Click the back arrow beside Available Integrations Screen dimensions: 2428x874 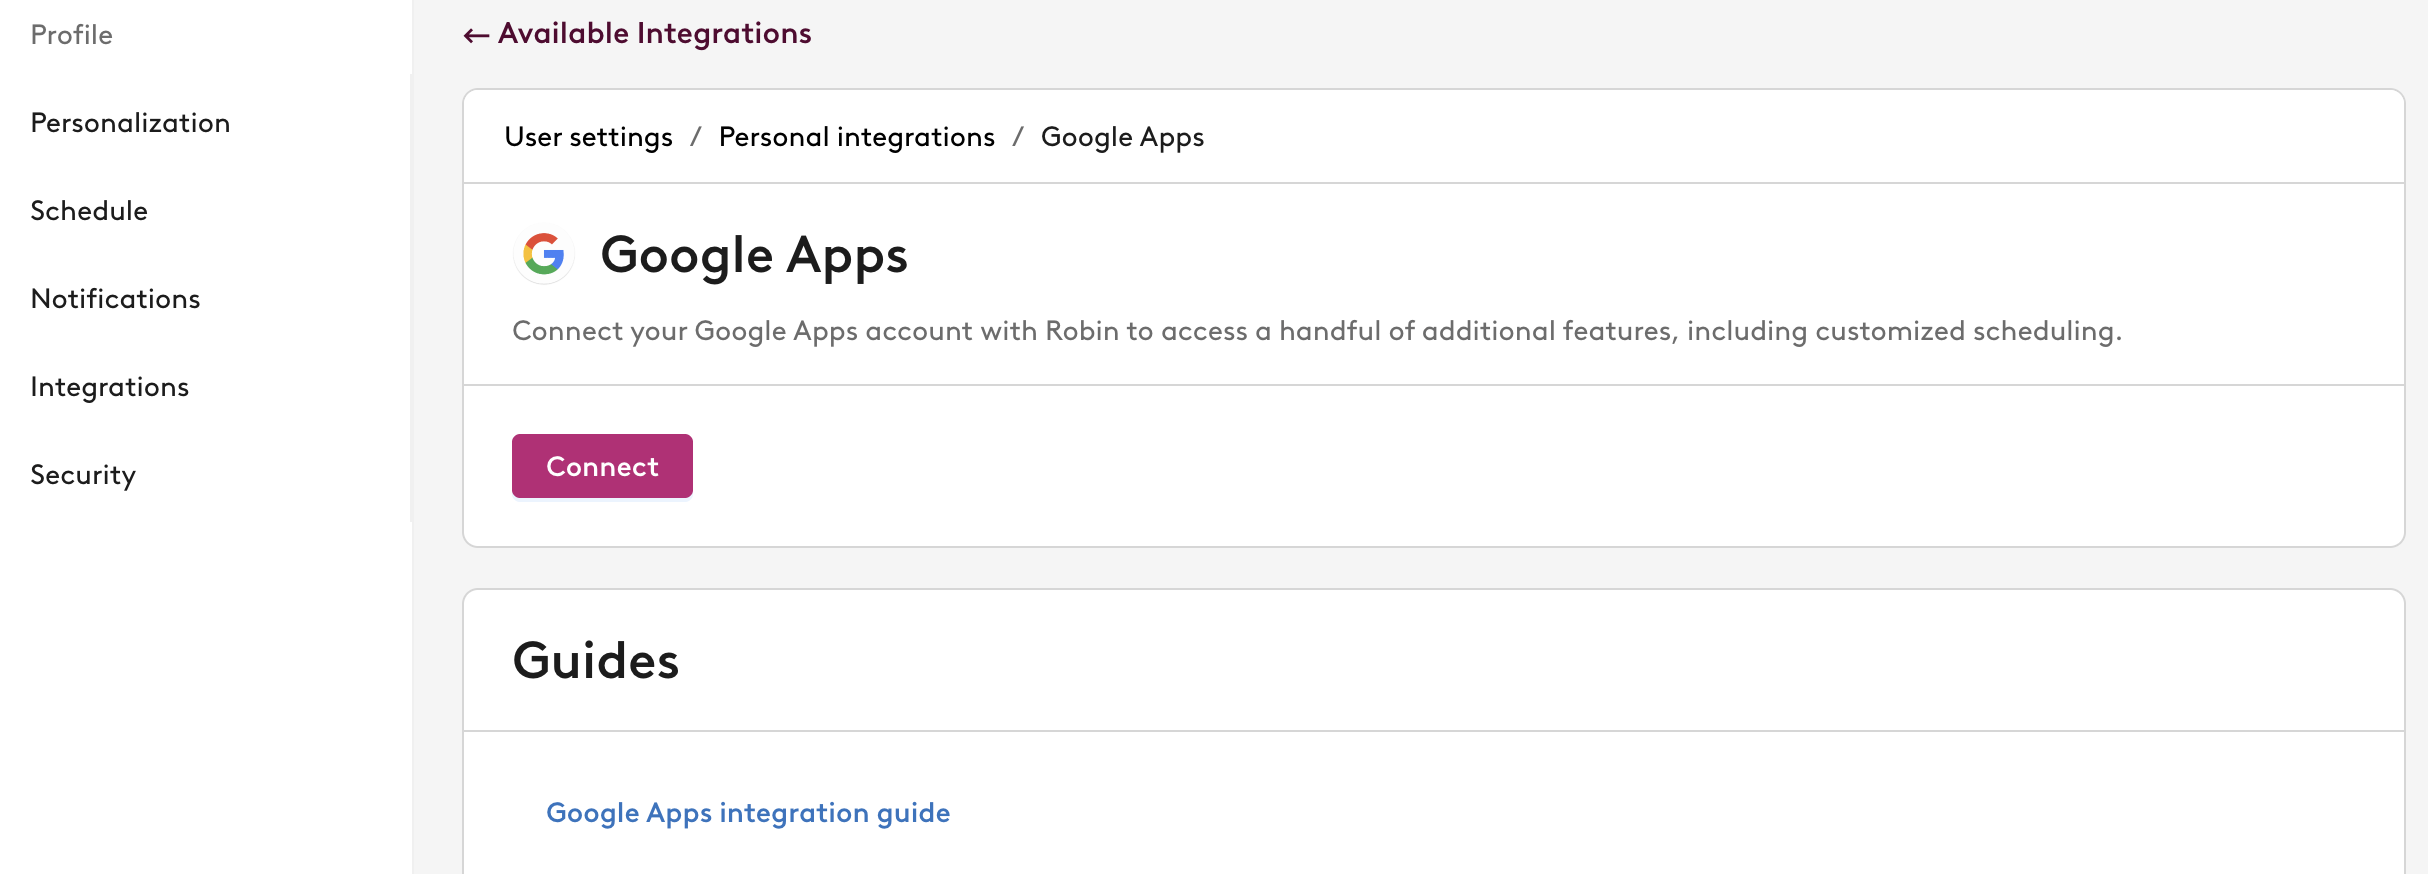tap(476, 36)
